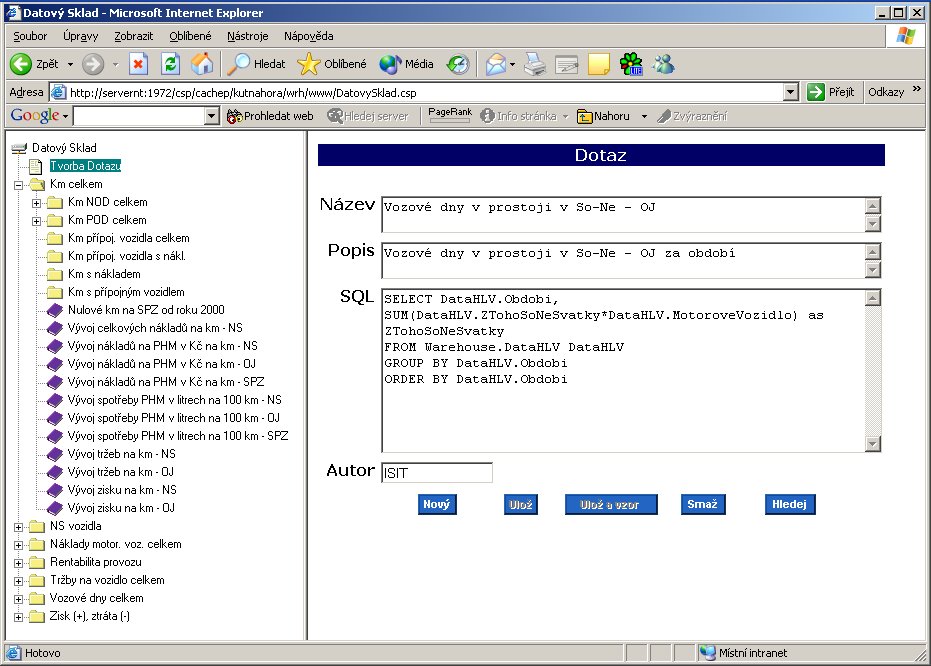Expand the Tržby na vozidlo celkem folder
Screen dimensions: 931x666
(18, 581)
